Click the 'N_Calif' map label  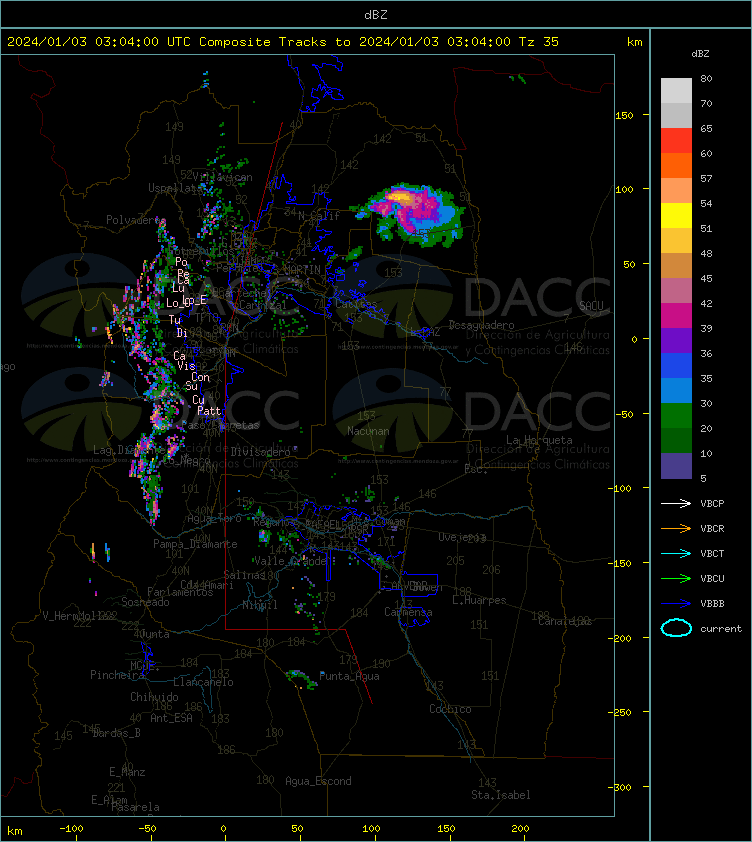(x=319, y=216)
